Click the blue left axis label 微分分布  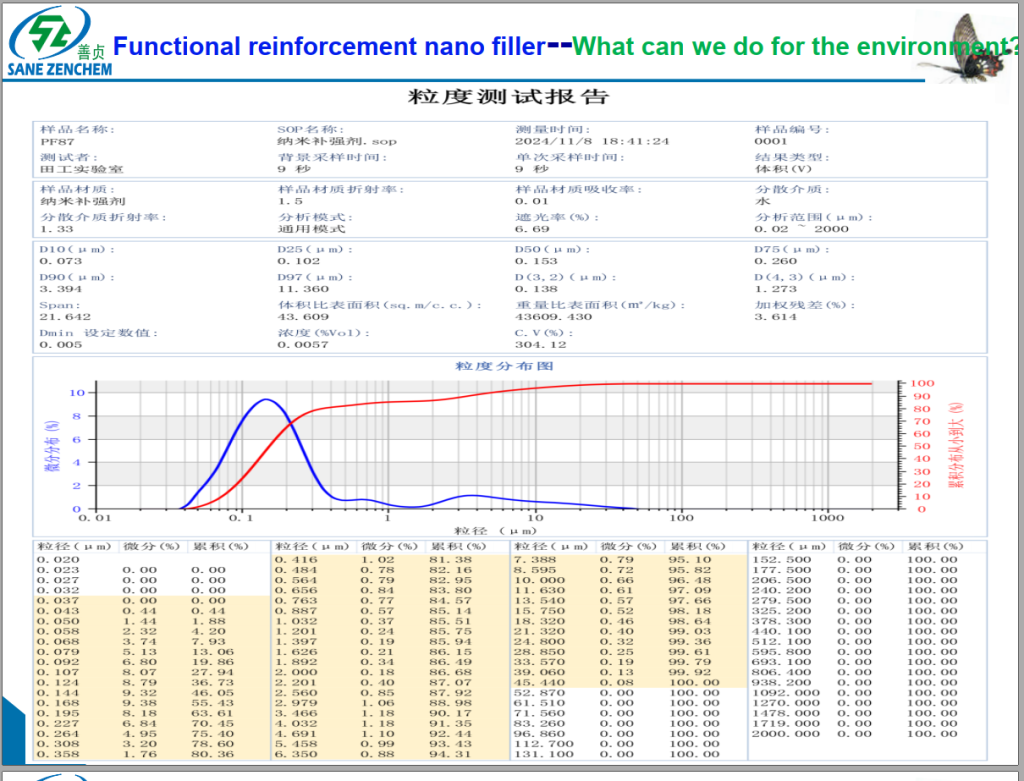[x=46, y=447]
